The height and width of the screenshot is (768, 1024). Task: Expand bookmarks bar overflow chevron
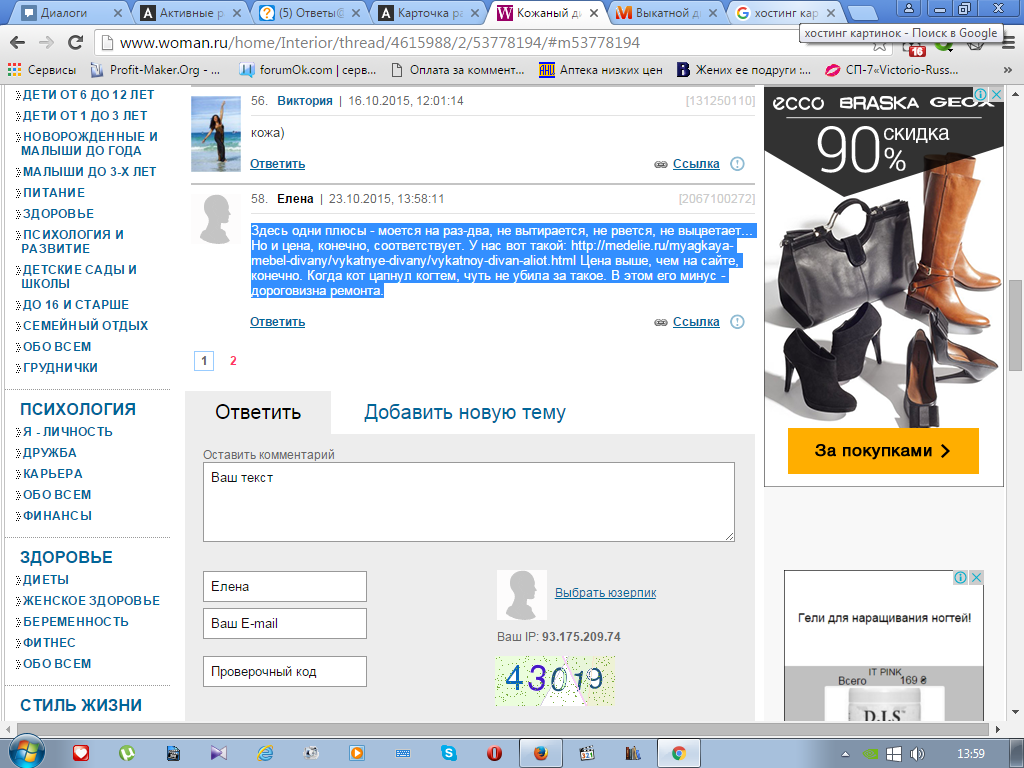(1008, 70)
